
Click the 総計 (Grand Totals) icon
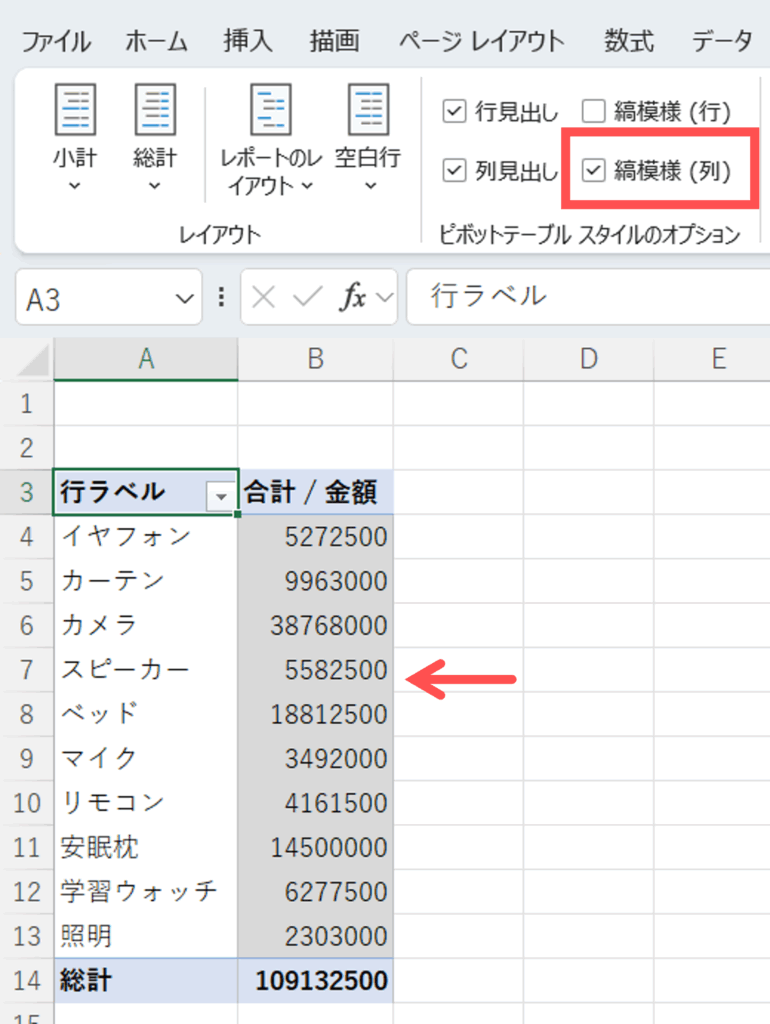pos(154,110)
